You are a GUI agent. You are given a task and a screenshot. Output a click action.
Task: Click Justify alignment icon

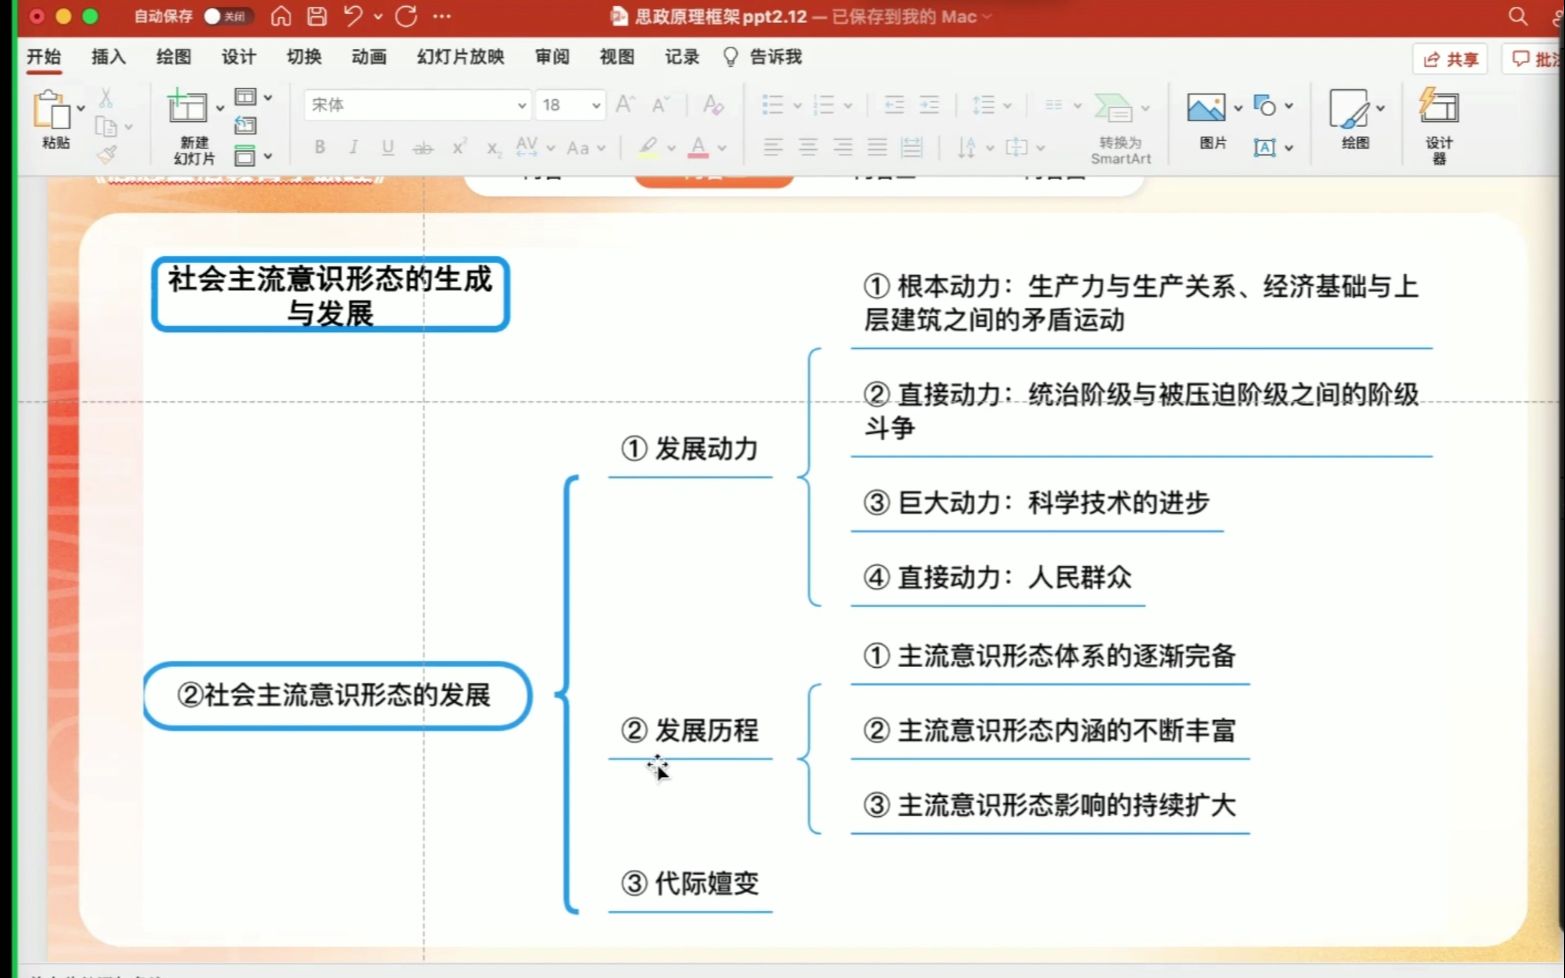tap(878, 148)
